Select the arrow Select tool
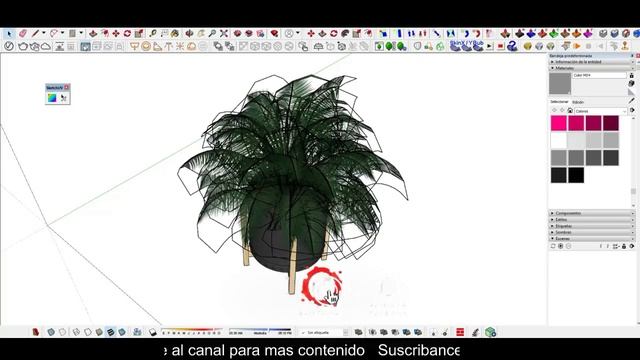 (9, 33)
